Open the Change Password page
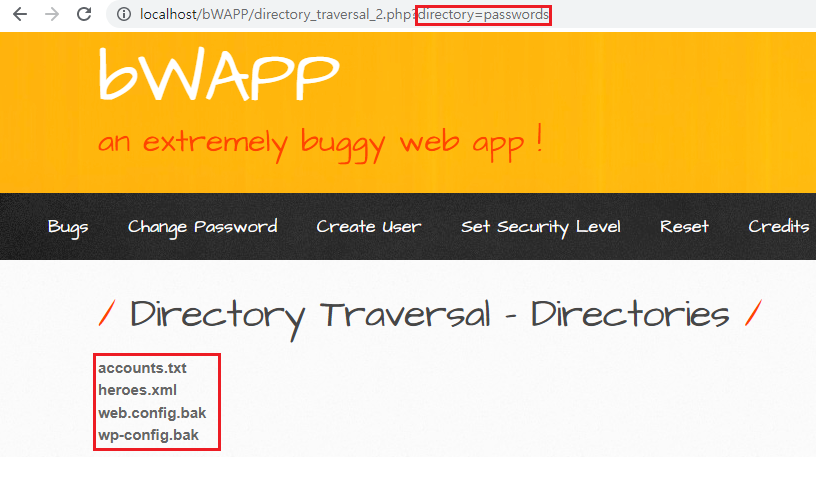This screenshot has width=816, height=479. [202, 227]
